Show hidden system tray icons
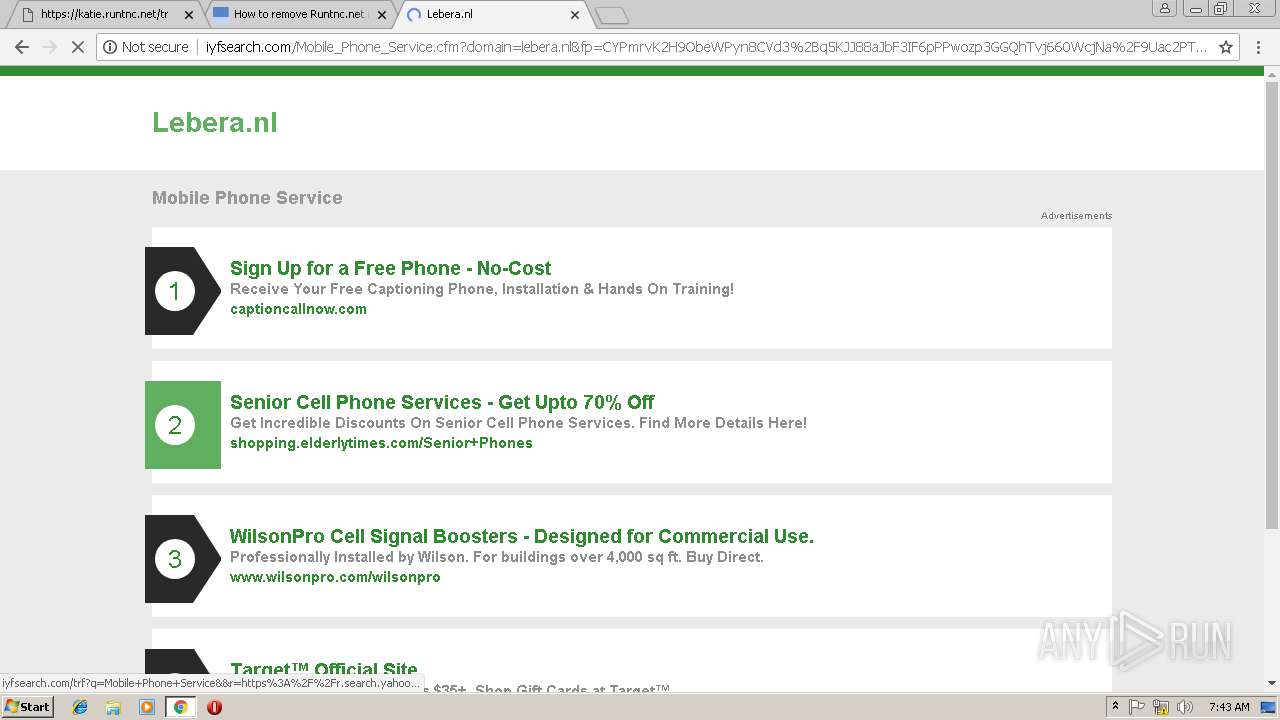Image resolution: width=1280 pixels, height=720 pixels. tap(1116, 707)
